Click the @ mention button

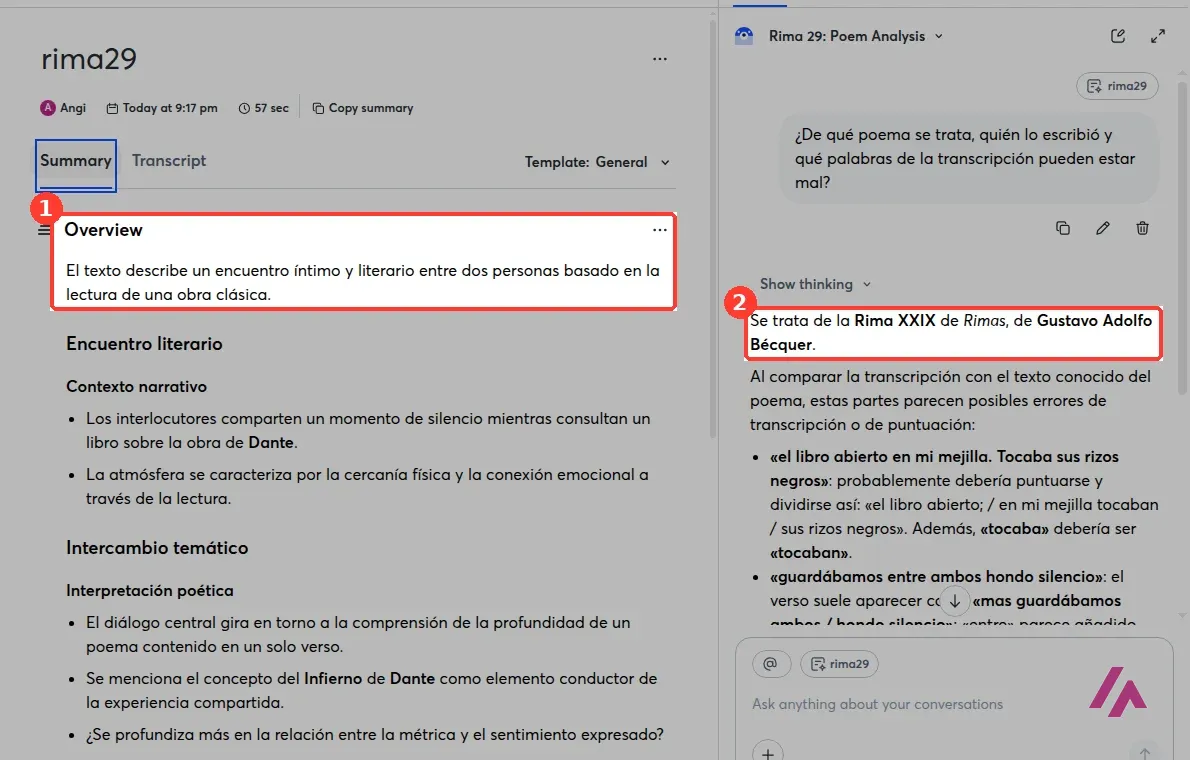point(770,664)
